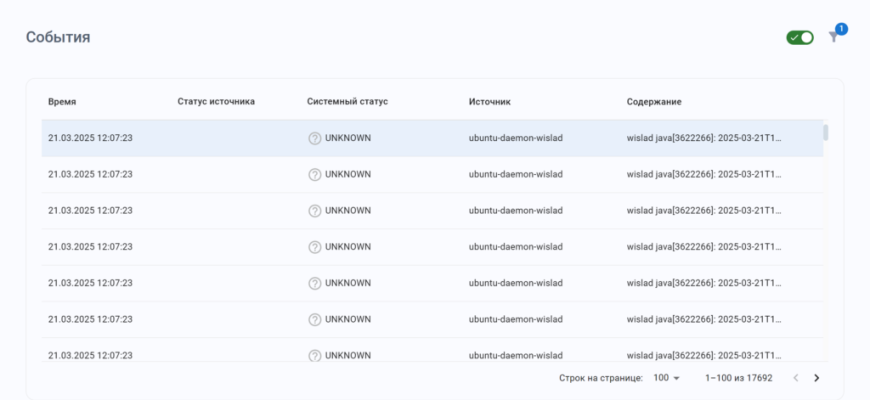870x400 pixels.
Task: Click UNKNOWN status icon in first row
Action: 315,138
